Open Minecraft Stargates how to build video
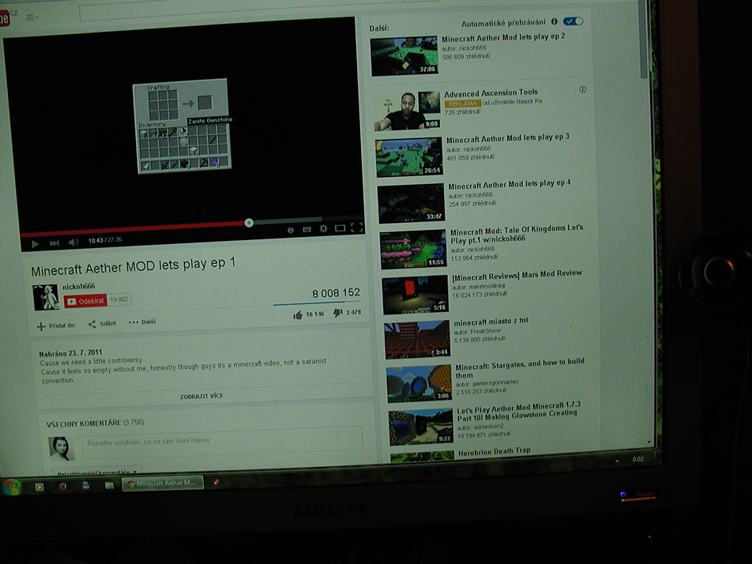Viewport: 752px width, 564px height. (520, 368)
